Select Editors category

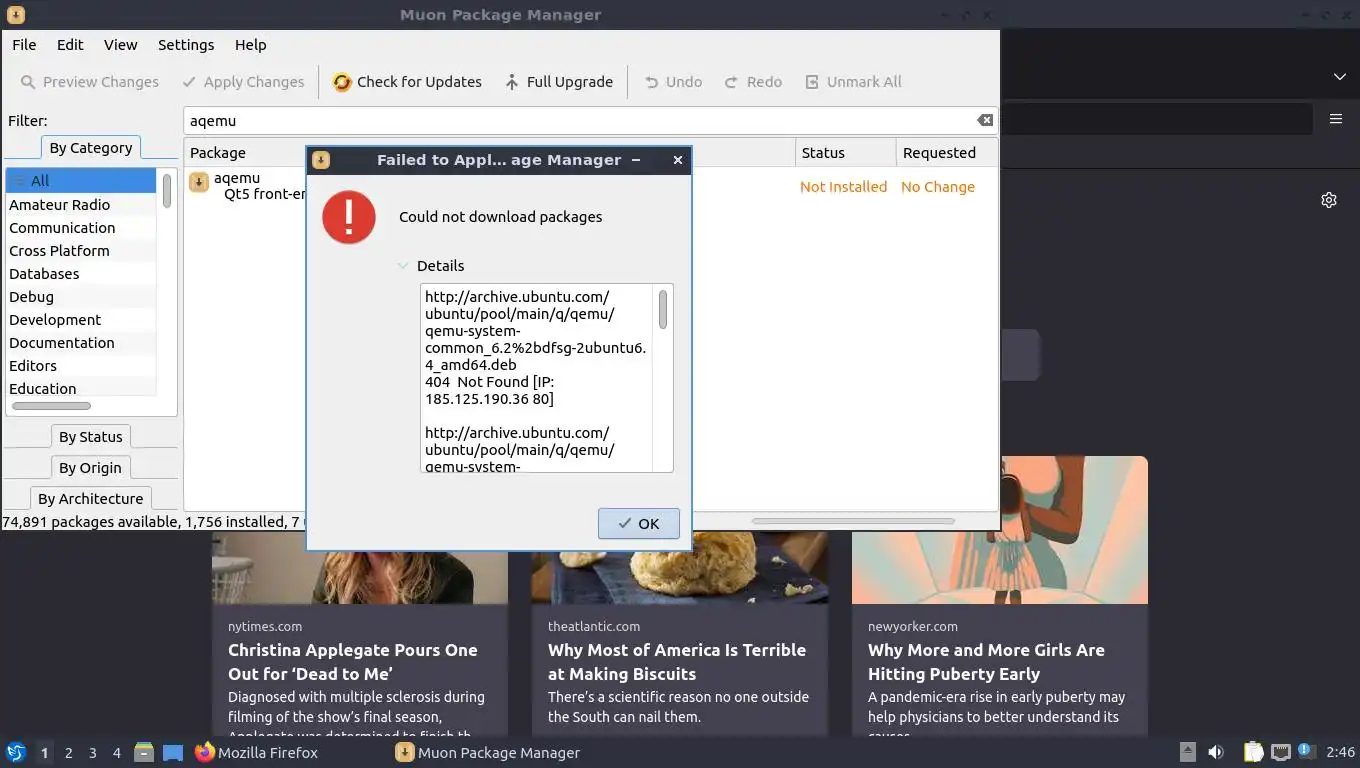click(81, 366)
